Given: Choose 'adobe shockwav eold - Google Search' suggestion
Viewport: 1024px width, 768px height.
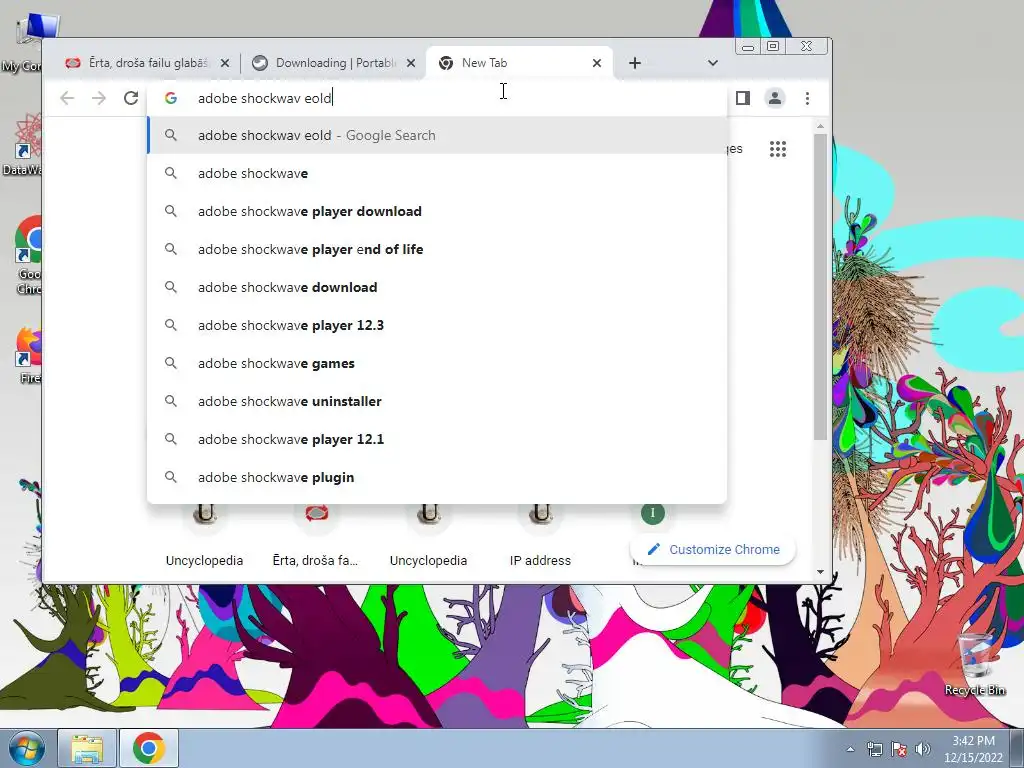Looking at the screenshot, I should click(x=437, y=135).
